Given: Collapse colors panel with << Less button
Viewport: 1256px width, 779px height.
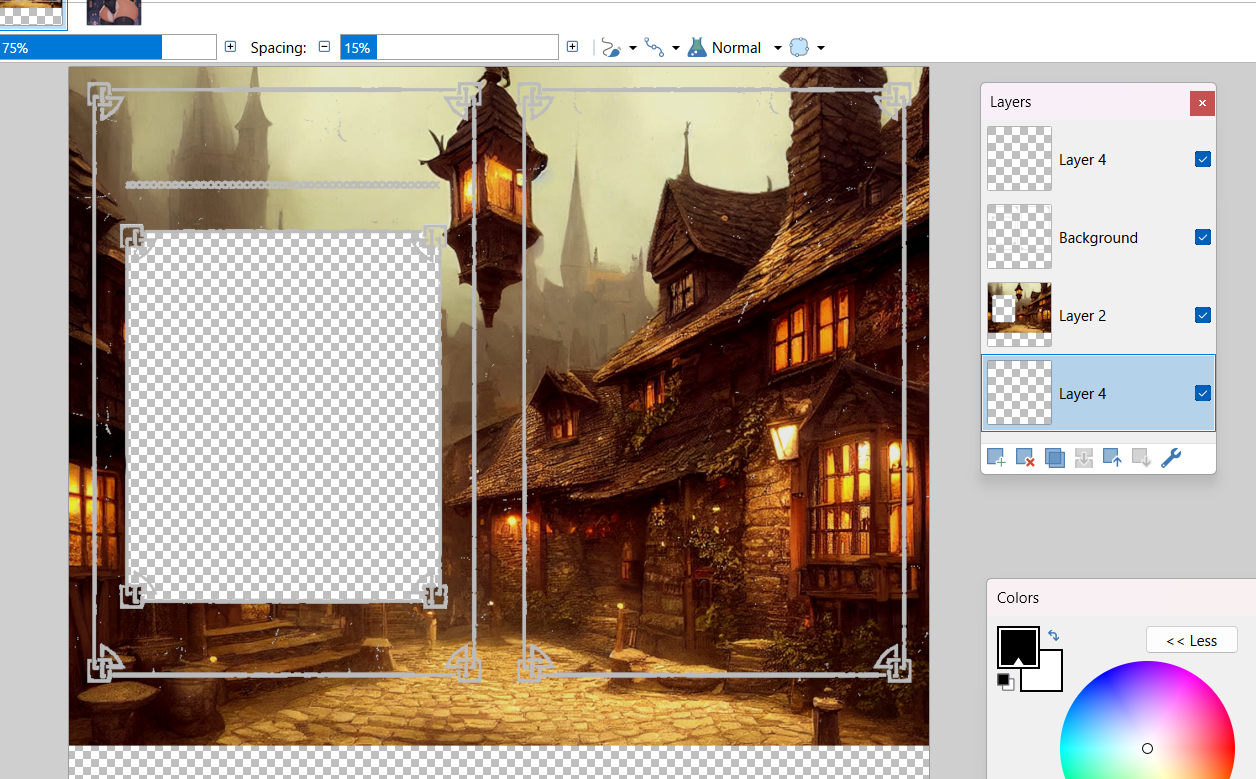Looking at the screenshot, I should click(x=1191, y=640).
